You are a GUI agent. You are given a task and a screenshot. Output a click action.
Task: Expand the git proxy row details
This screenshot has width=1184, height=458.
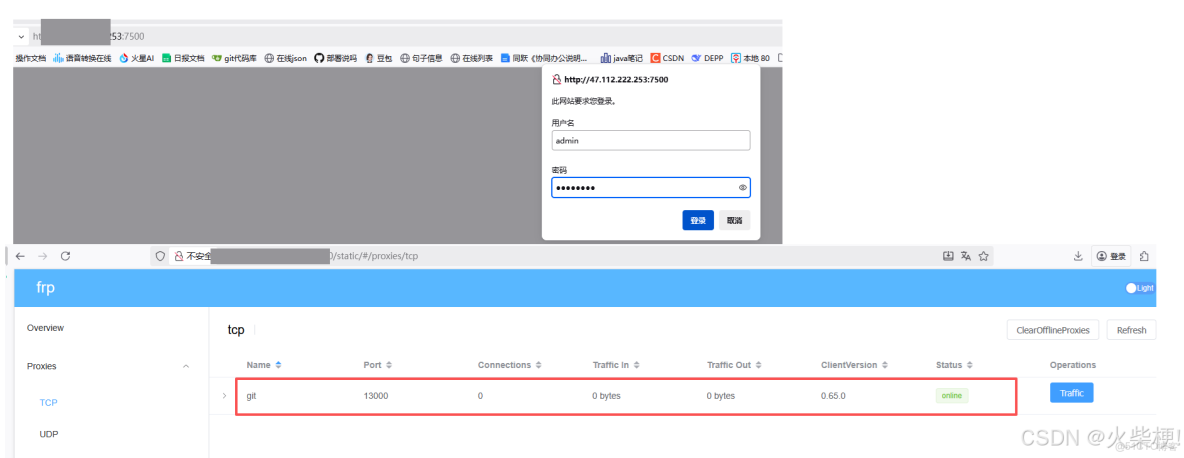(x=224, y=395)
